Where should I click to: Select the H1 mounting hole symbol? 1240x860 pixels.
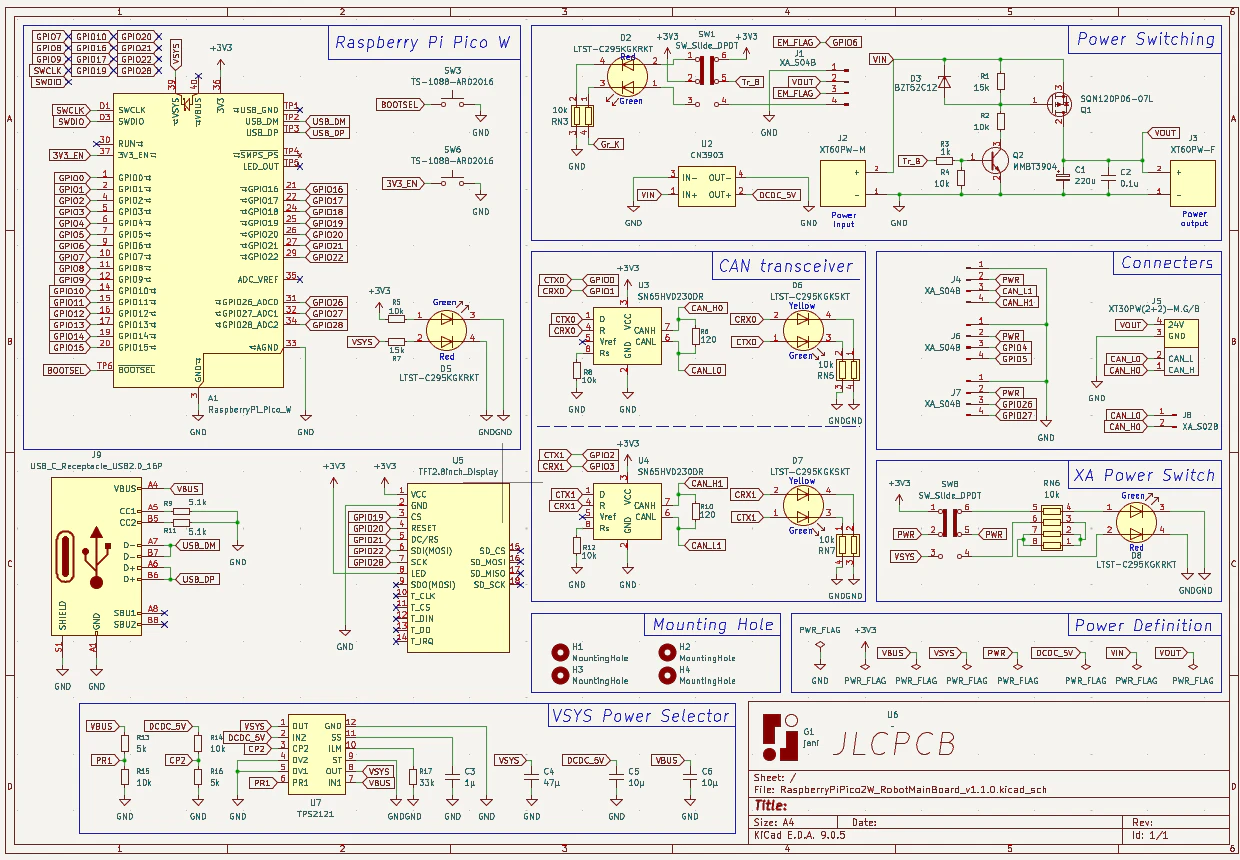tap(559, 652)
